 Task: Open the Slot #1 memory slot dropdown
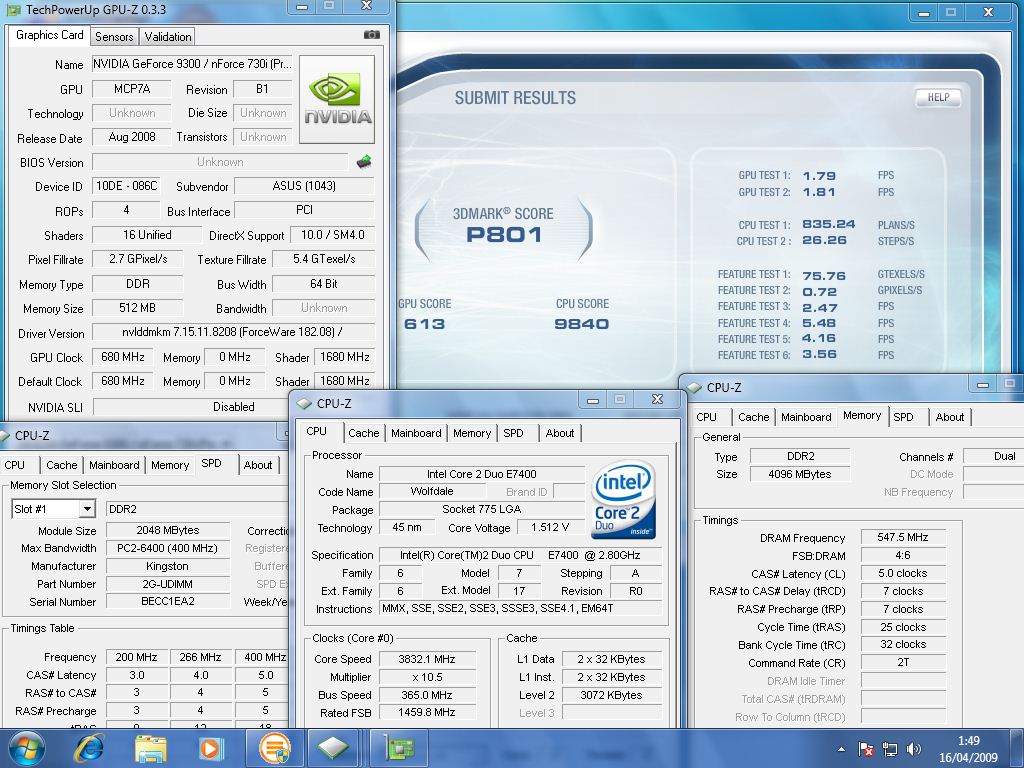87,509
